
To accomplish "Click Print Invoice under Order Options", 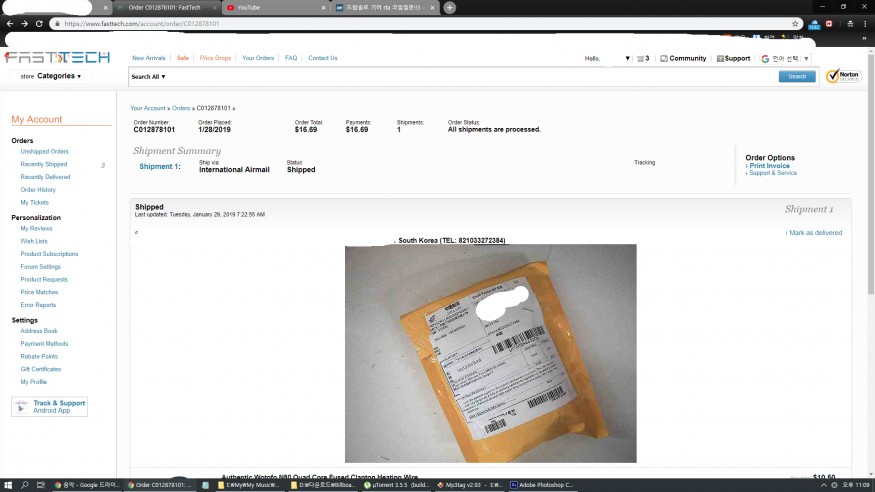I will tap(769, 166).
